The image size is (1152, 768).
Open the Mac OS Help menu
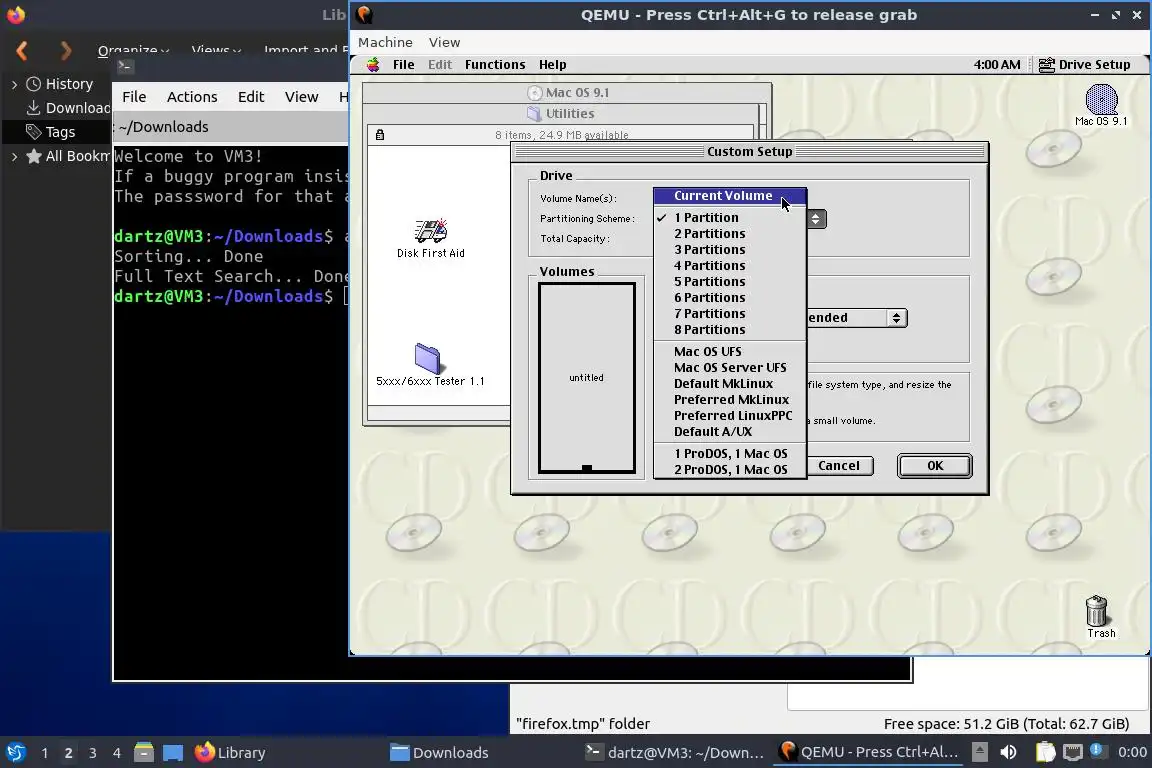pos(552,65)
